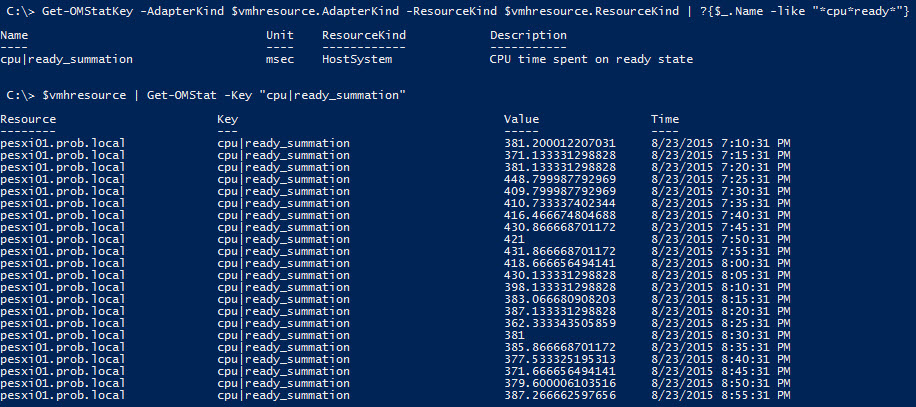Click the Time column header
Screen dimensions: 916x407
665,119
